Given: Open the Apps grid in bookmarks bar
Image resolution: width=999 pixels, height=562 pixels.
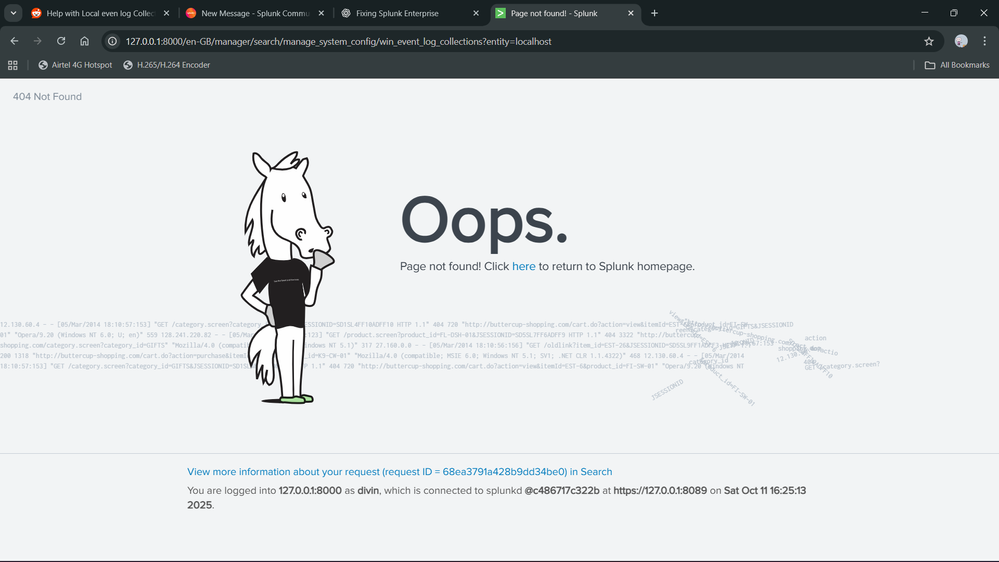Looking at the screenshot, I should (x=13, y=65).
